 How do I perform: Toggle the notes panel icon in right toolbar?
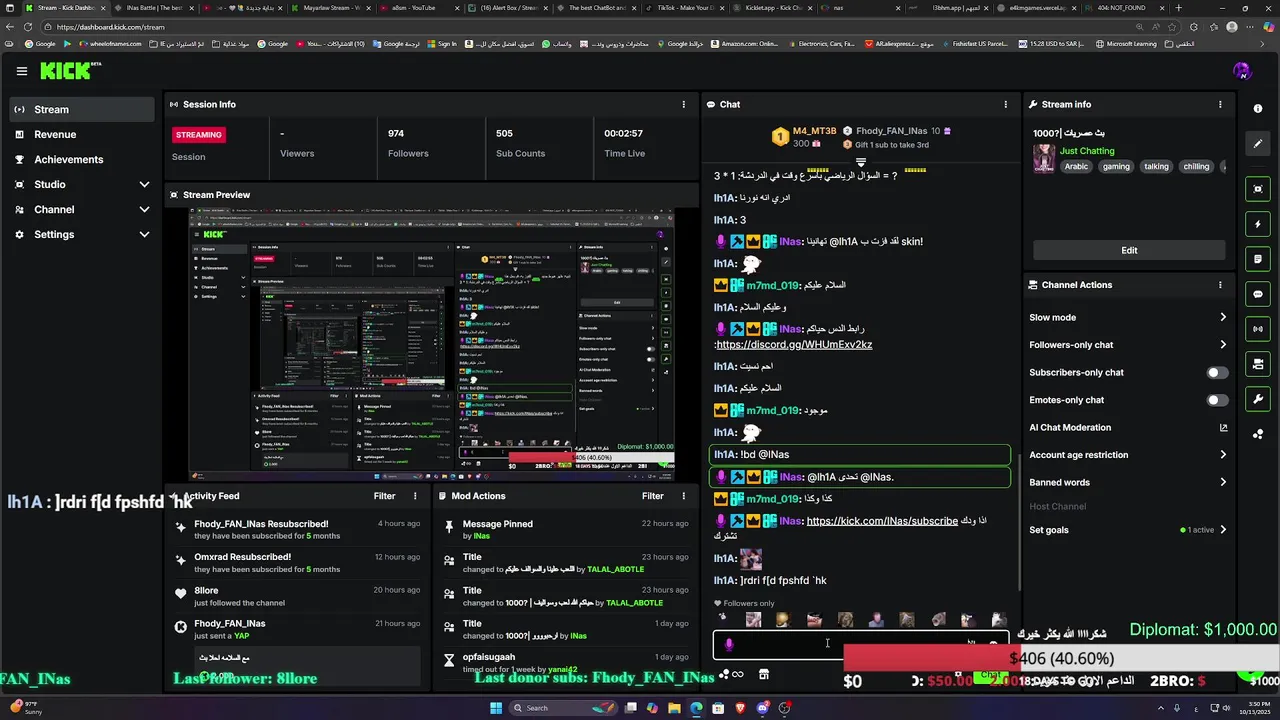pos(1258,259)
